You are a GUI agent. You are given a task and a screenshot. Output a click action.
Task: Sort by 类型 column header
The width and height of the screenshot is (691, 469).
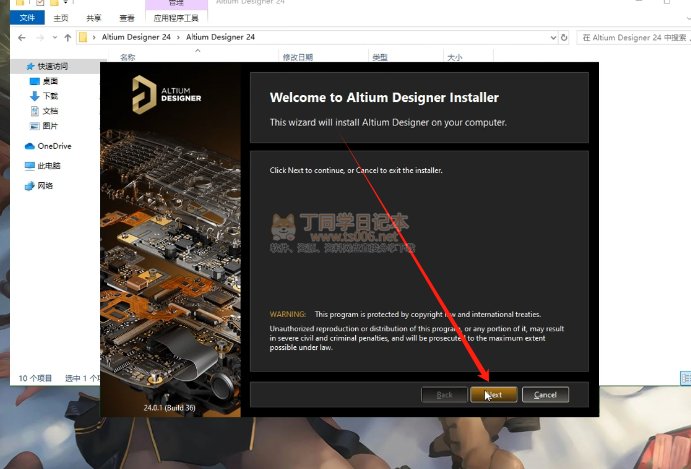pos(380,57)
